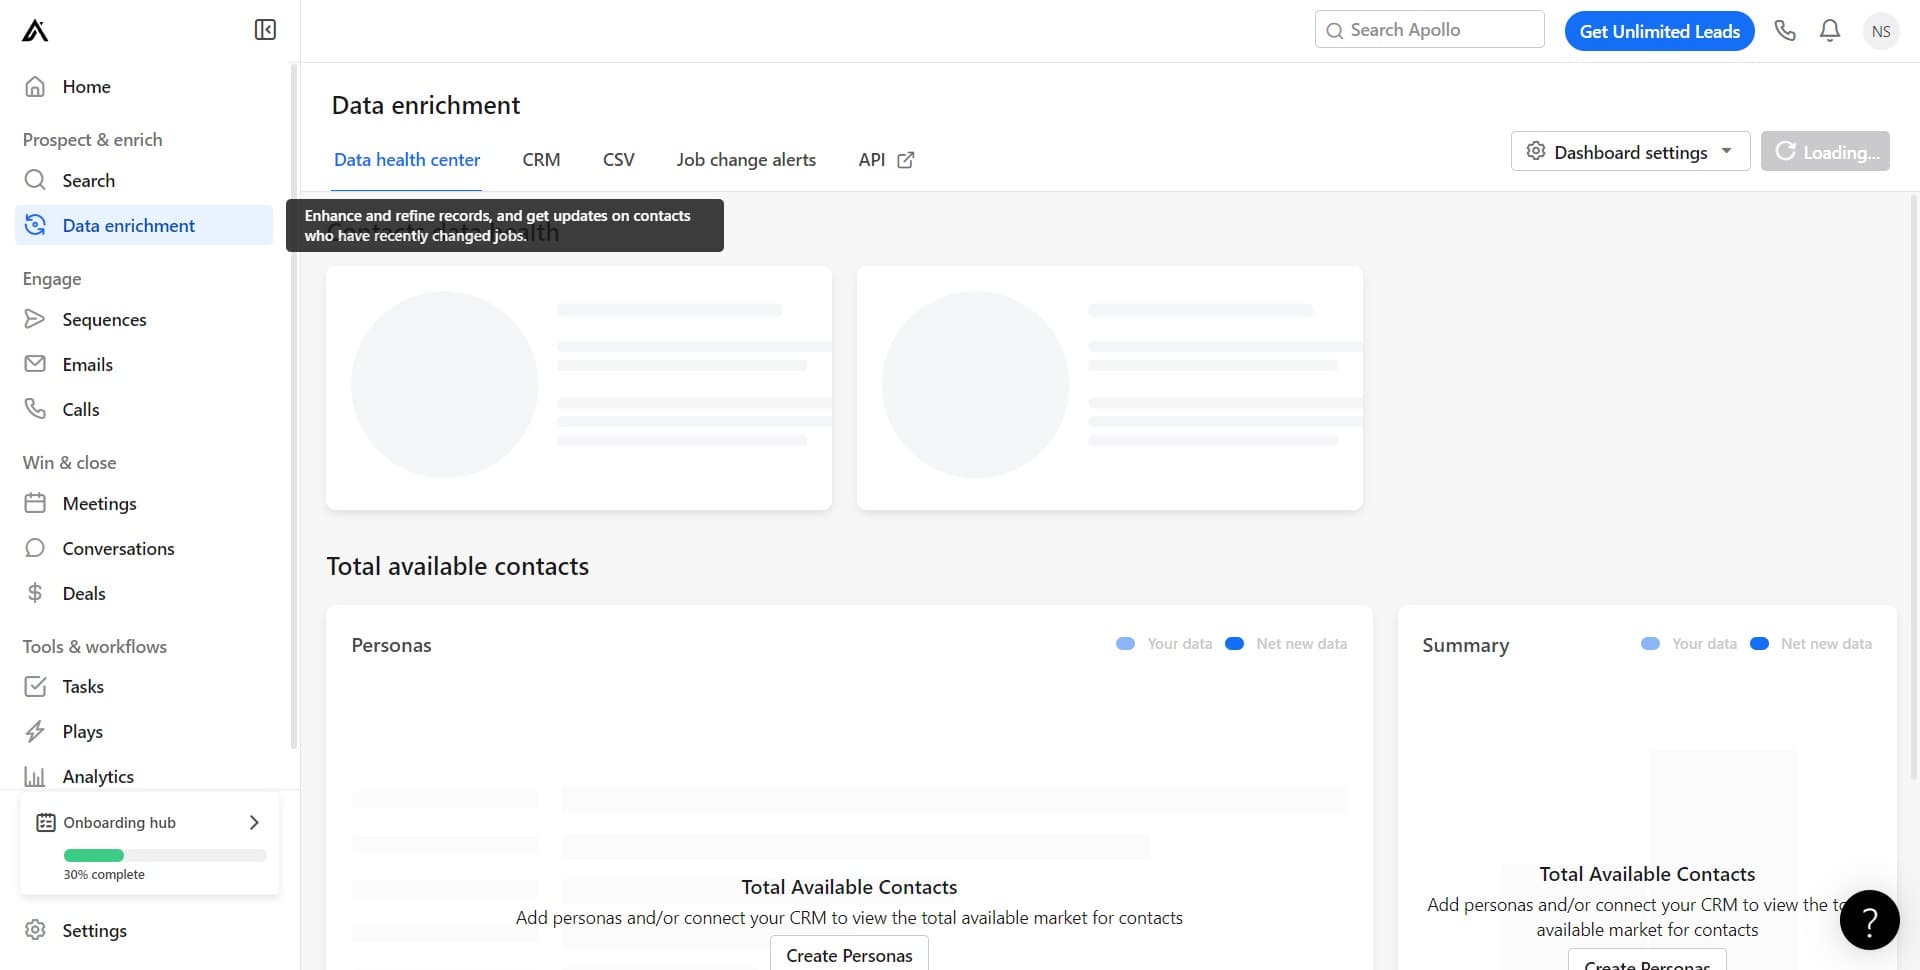Screen dimensions: 1920x970
Task: Select Analytics in the sidebar
Action: (97, 776)
